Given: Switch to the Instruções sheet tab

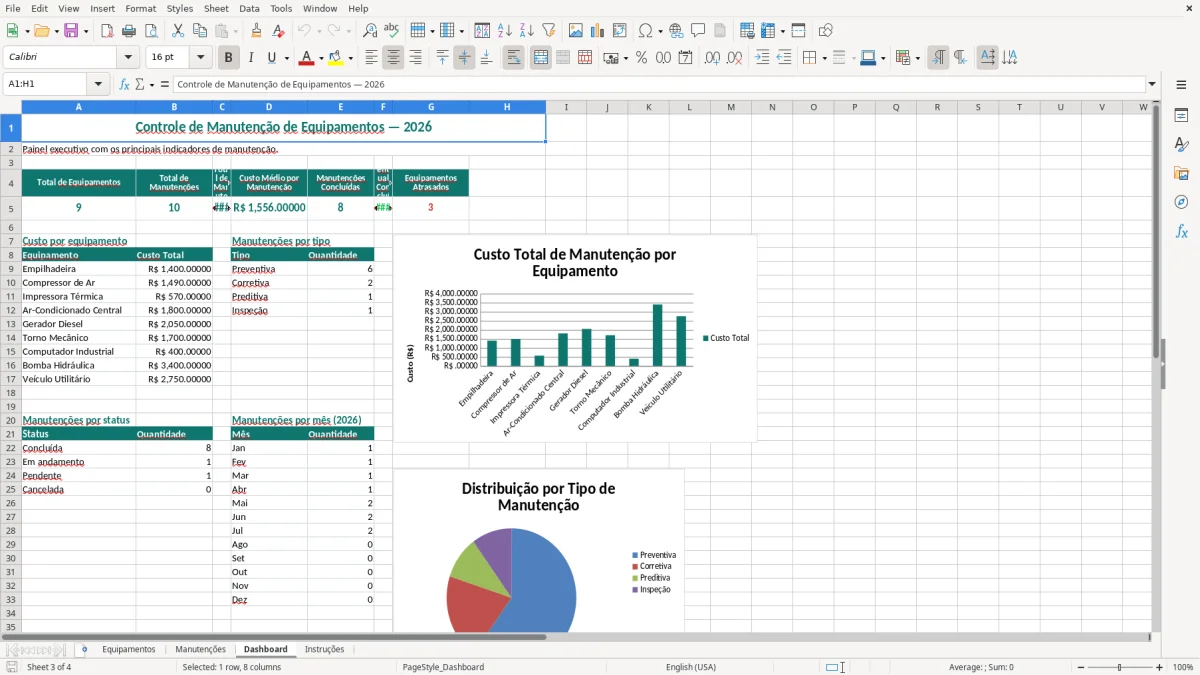Looking at the screenshot, I should pos(324,649).
